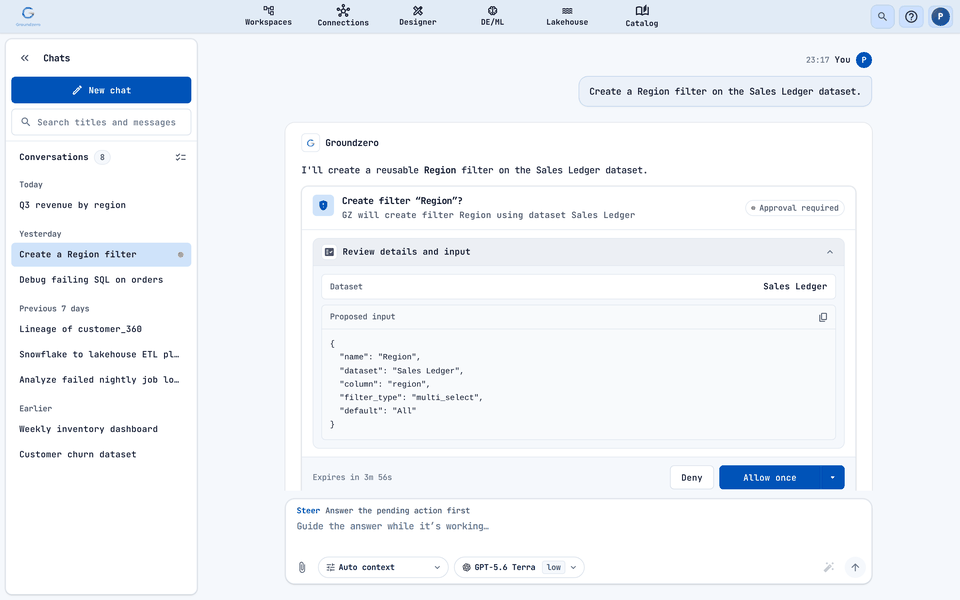Open Lineage of customer_360 conversation

pyautogui.click(x=101, y=329)
